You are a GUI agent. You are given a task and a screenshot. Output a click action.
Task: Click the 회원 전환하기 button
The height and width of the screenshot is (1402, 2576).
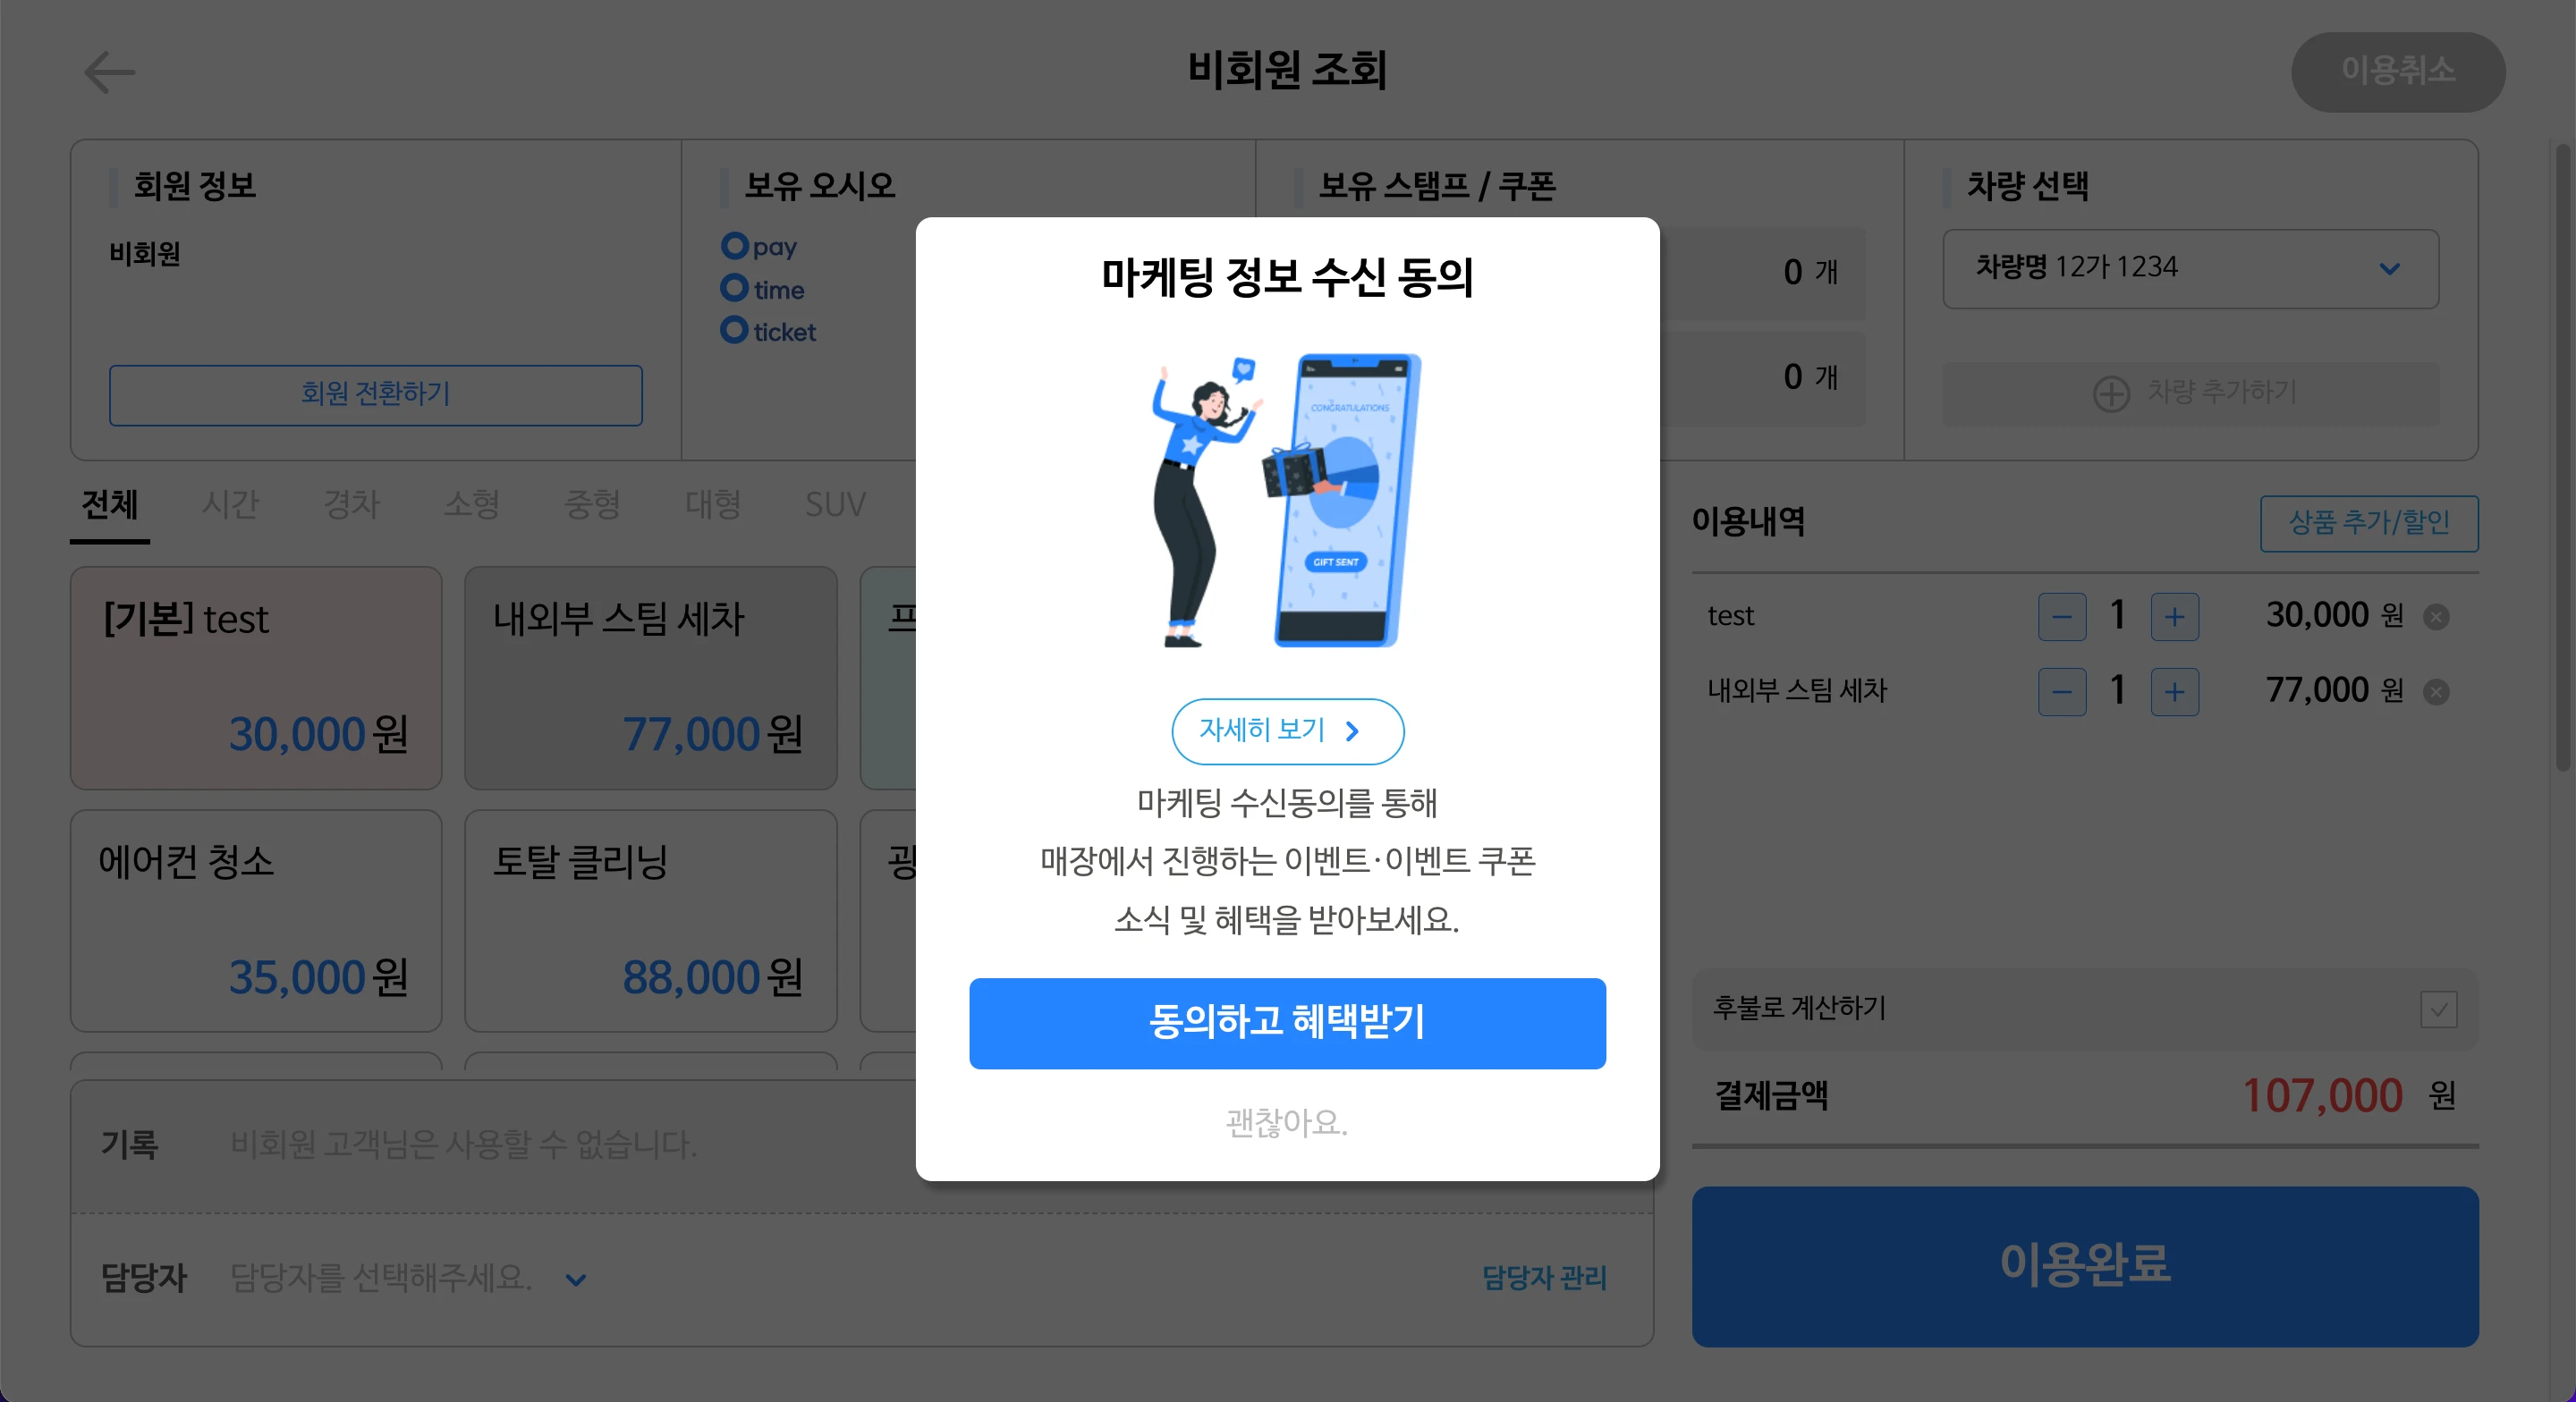[x=375, y=395]
